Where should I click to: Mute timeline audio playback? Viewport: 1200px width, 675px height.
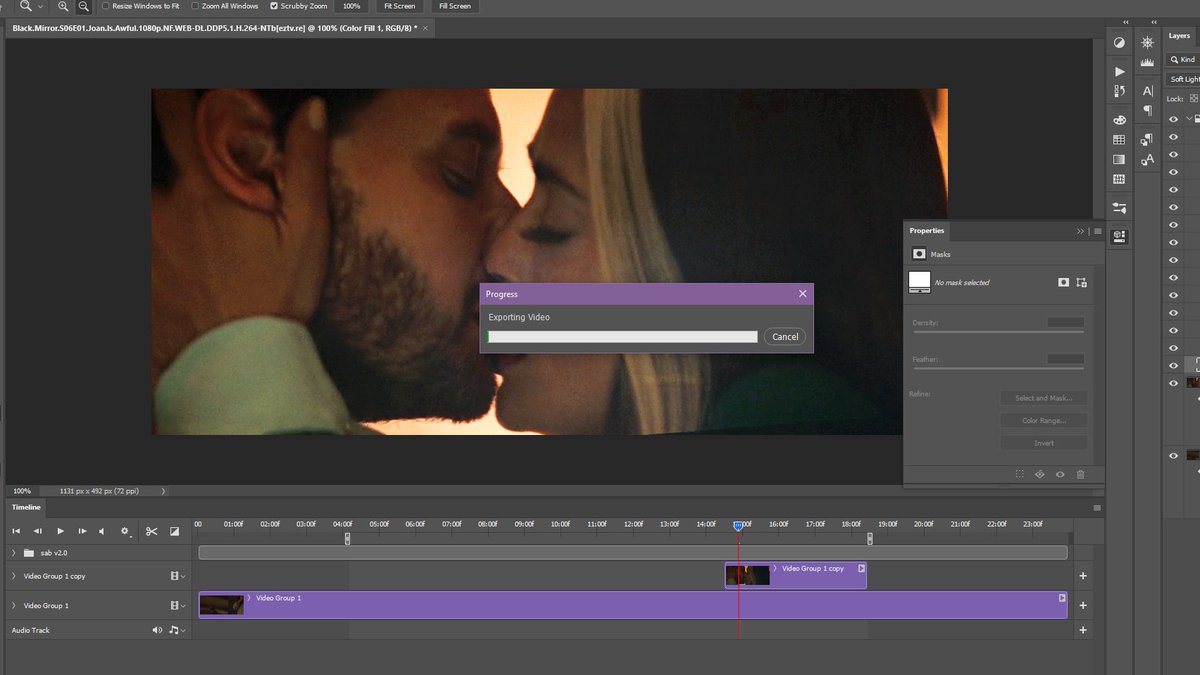(101, 531)
